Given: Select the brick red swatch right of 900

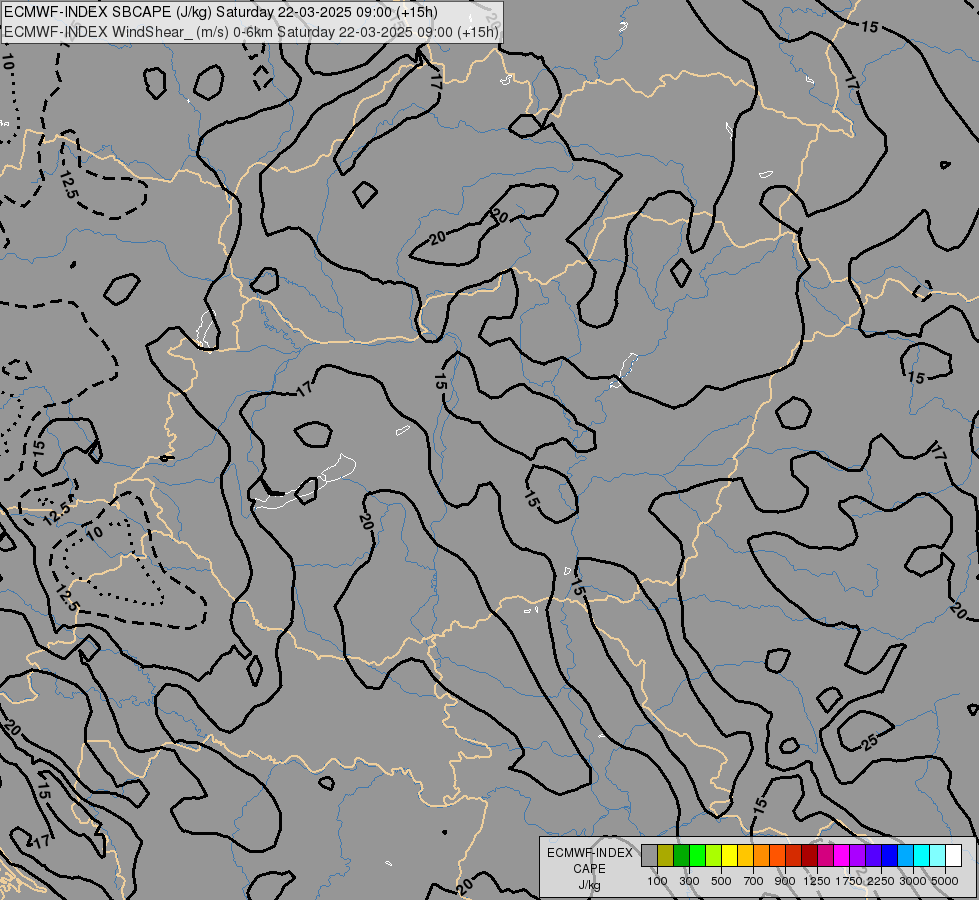Looking at the screenshot, I should click(x=794, y=855).
